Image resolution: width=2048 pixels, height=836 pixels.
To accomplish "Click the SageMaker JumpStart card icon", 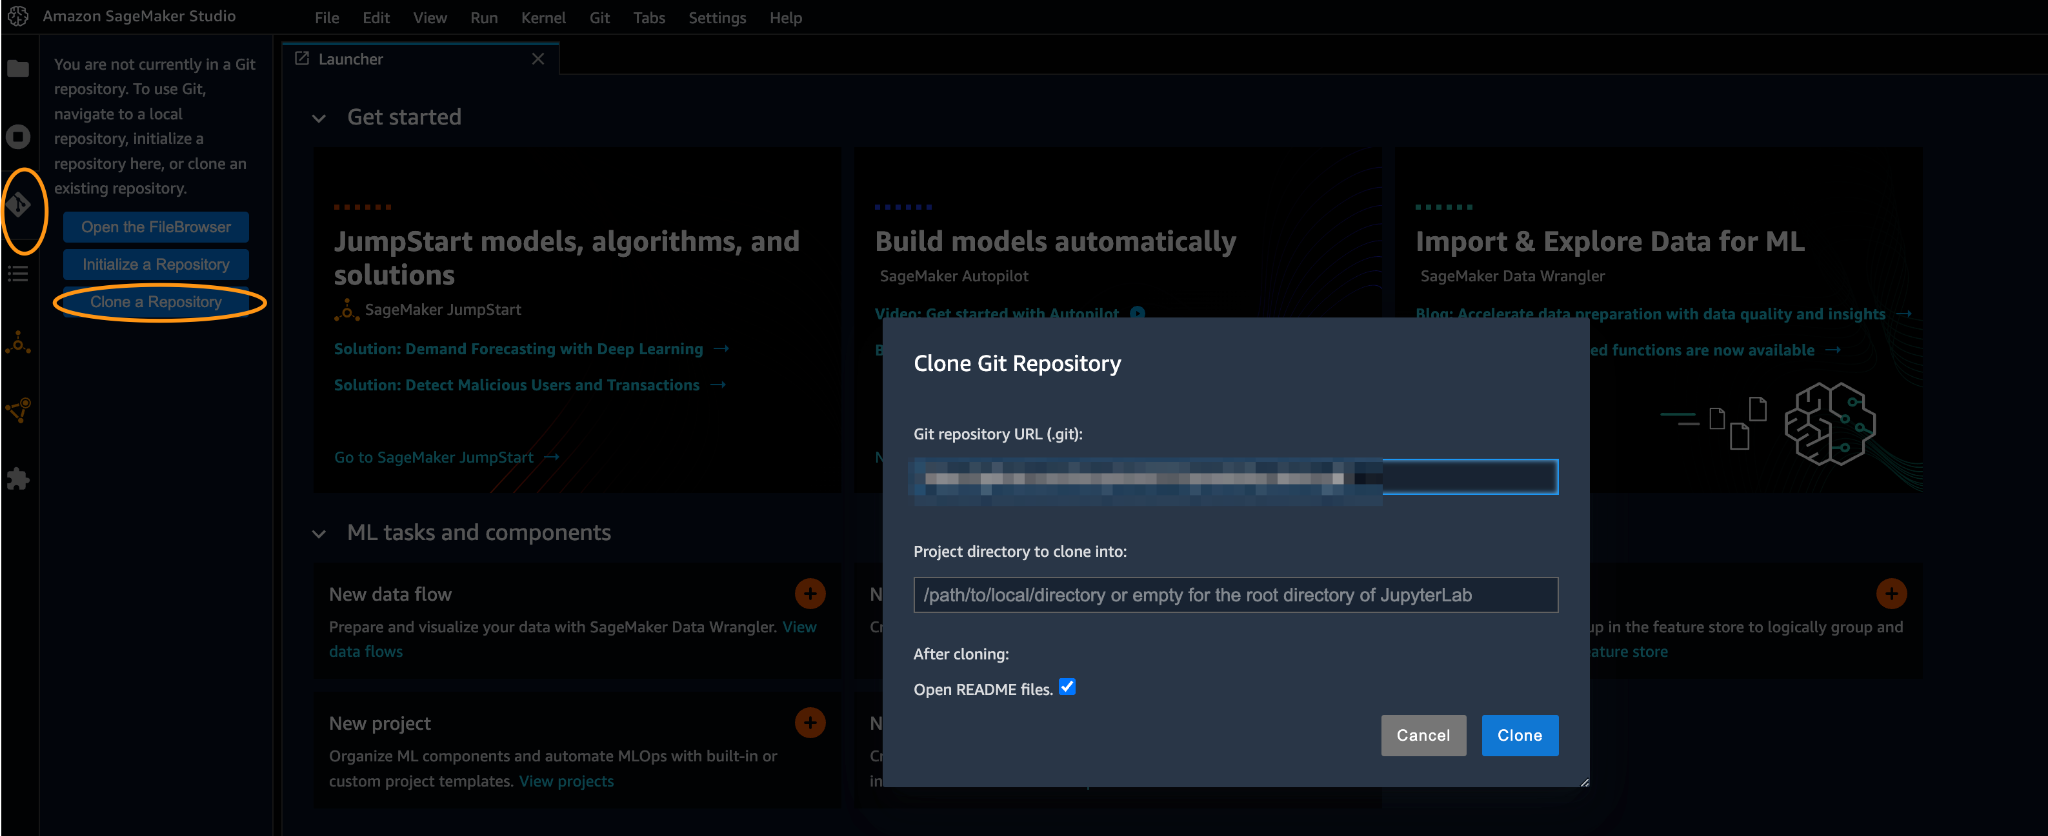I will (x=346, y=310).
